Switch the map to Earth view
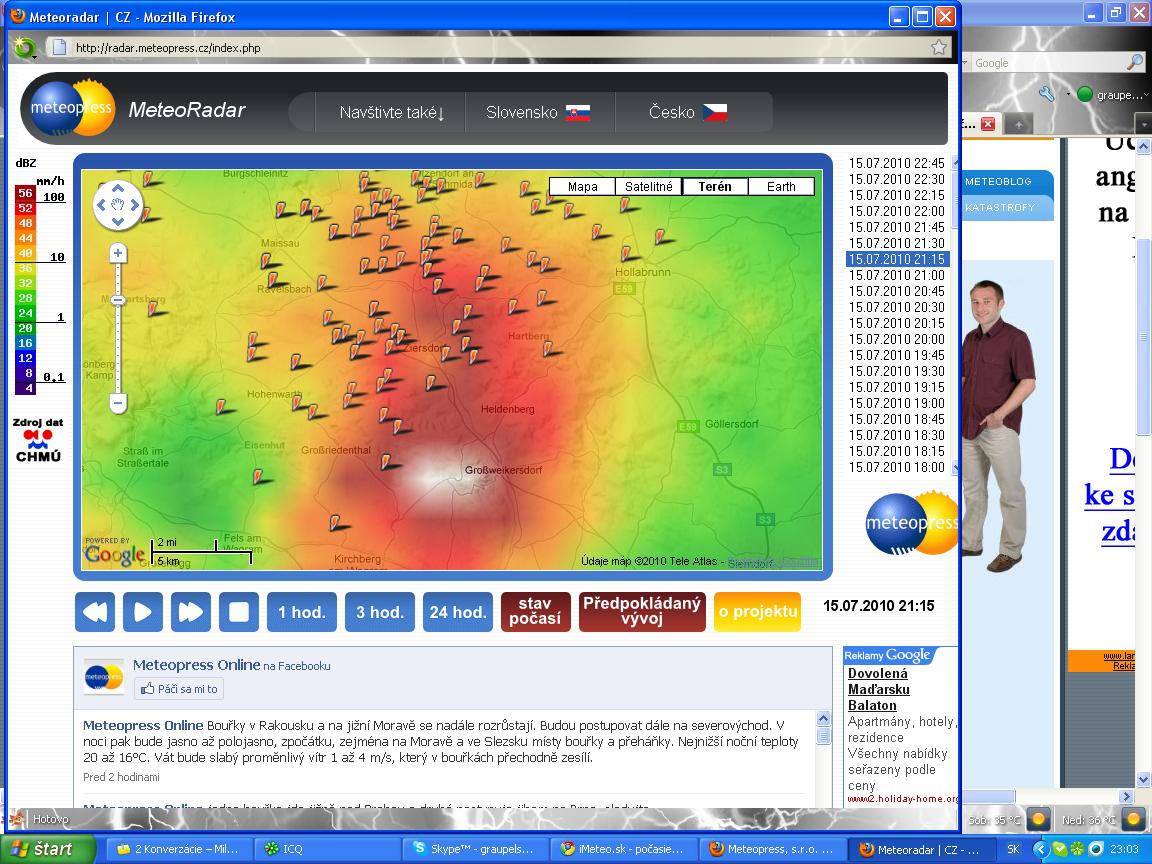 point(781,187)
